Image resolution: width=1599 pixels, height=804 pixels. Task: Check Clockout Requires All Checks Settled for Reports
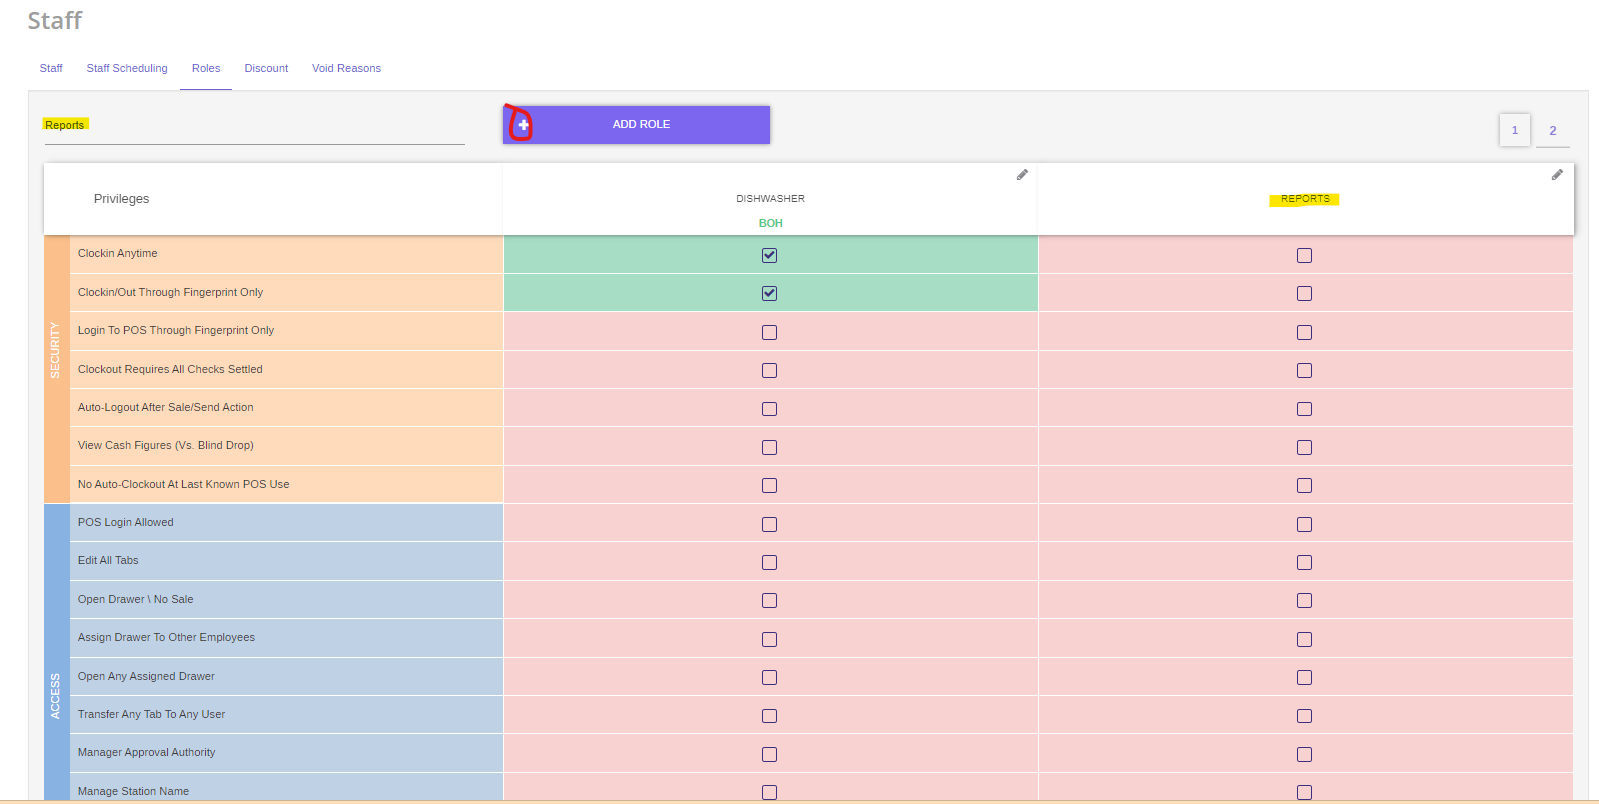point(1304,370)
